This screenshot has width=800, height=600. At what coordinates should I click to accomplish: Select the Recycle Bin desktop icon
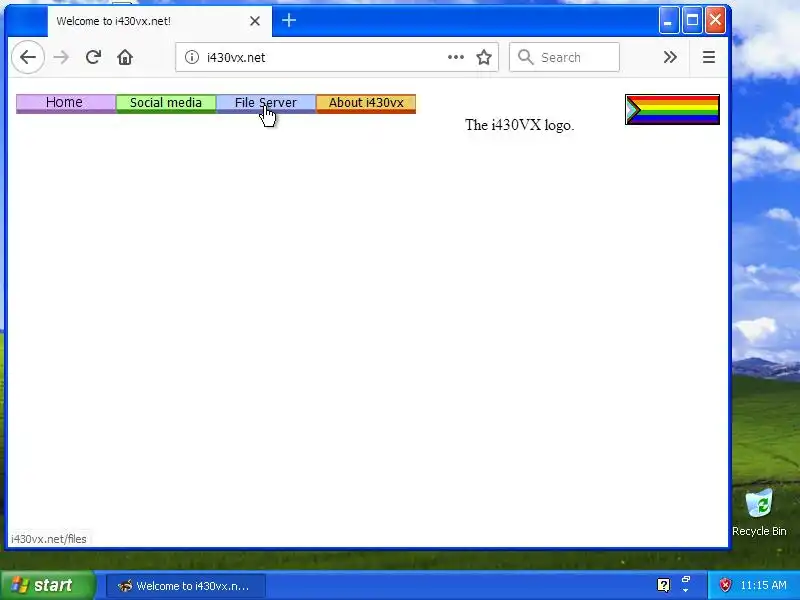[x=759, y=512]
